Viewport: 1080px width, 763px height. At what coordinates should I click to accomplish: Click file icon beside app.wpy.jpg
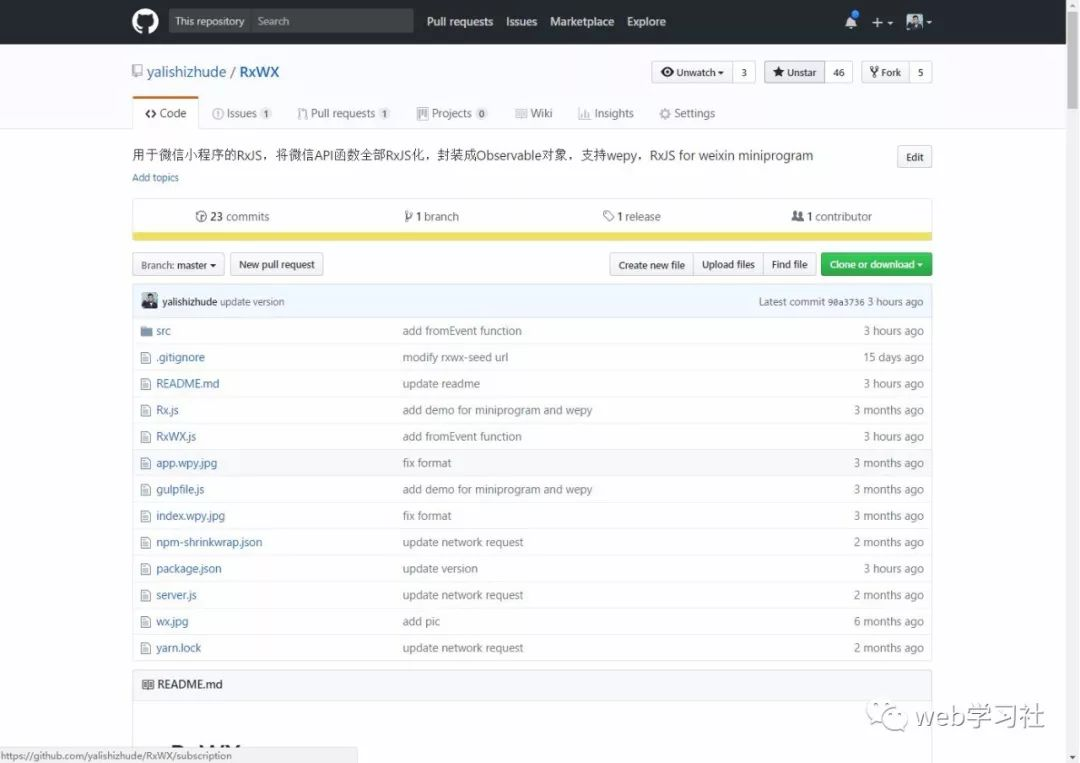click(145, 463)
